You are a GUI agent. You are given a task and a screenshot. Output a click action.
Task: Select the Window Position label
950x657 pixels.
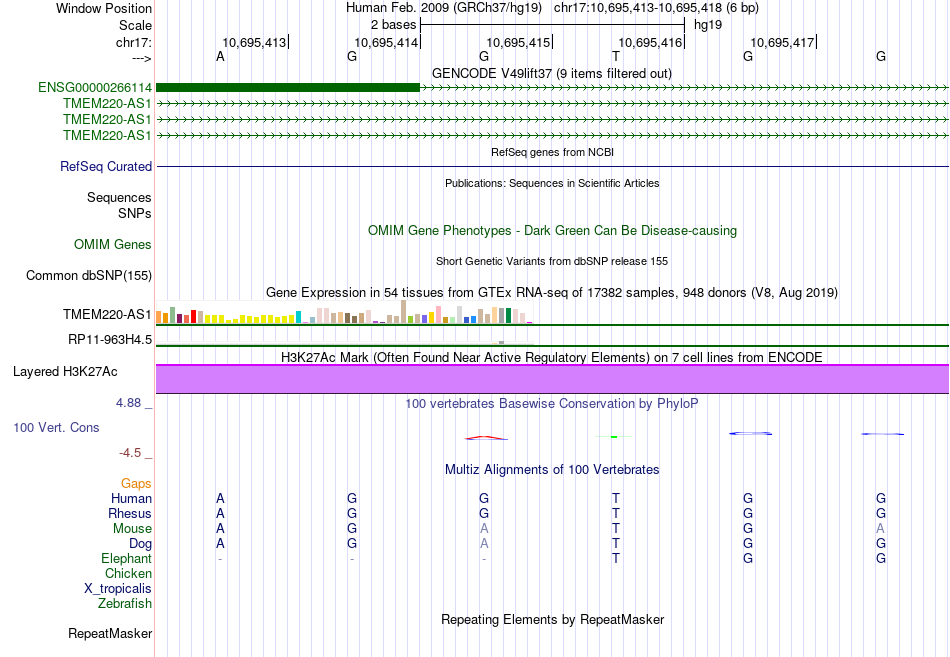point(104,8)
